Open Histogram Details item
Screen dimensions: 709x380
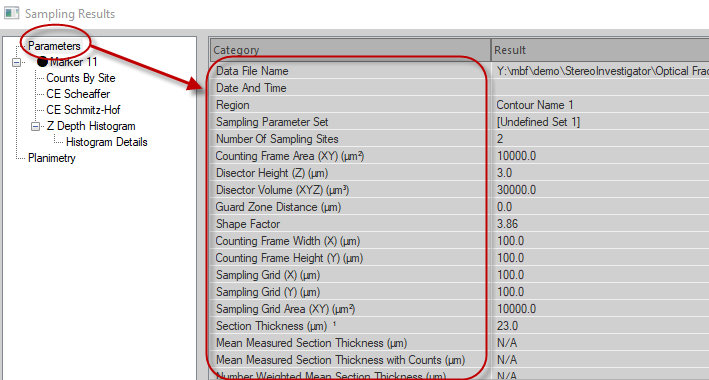(106, 142)
